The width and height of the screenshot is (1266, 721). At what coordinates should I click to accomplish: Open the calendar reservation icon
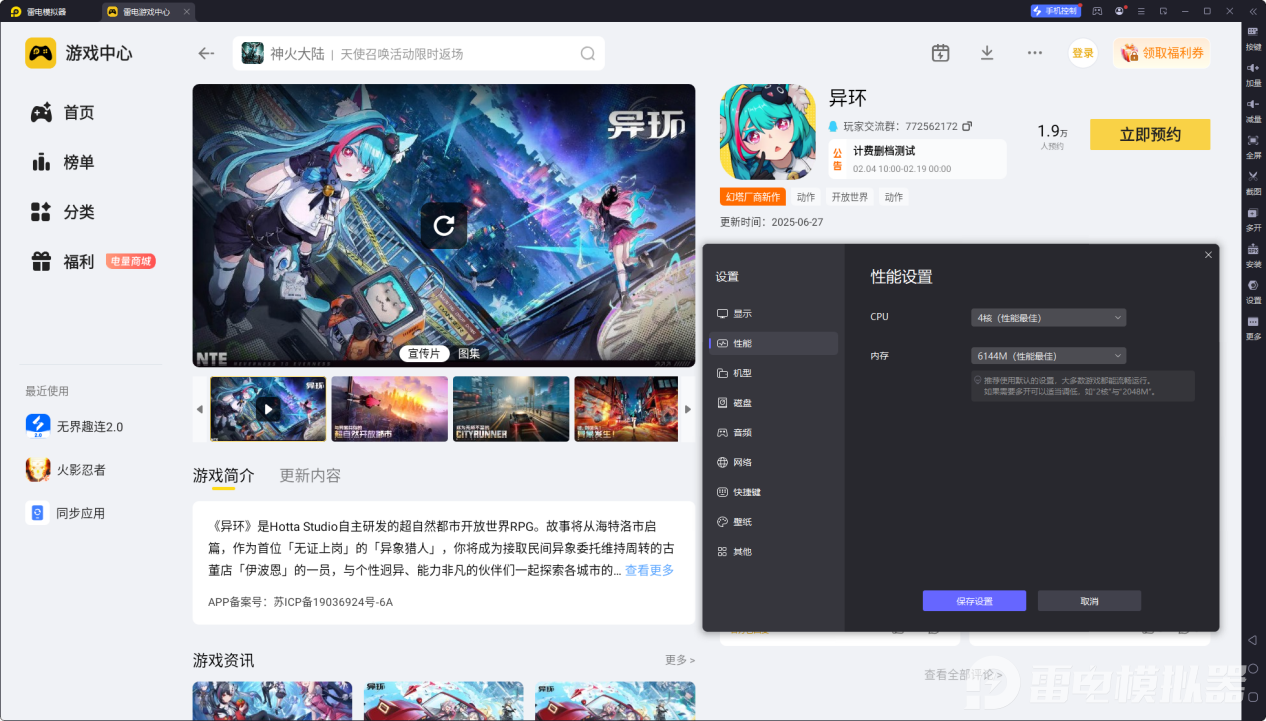(x=940, y=53)
